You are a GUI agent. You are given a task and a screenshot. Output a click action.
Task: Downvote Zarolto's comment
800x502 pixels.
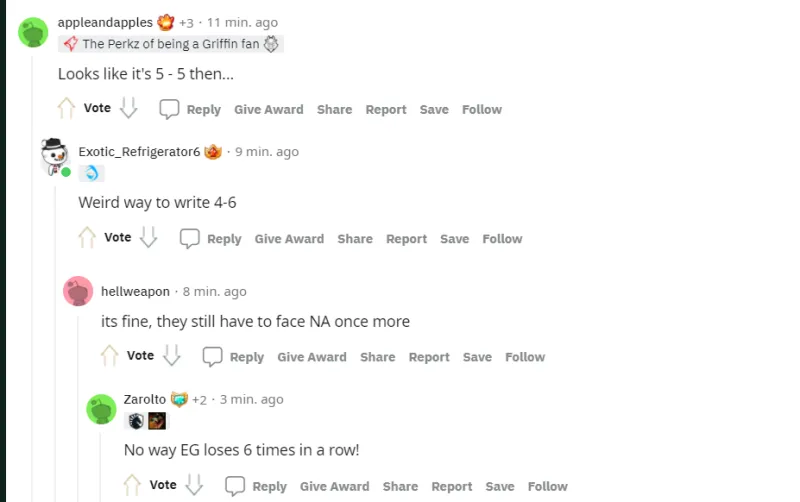pos(194,485)
